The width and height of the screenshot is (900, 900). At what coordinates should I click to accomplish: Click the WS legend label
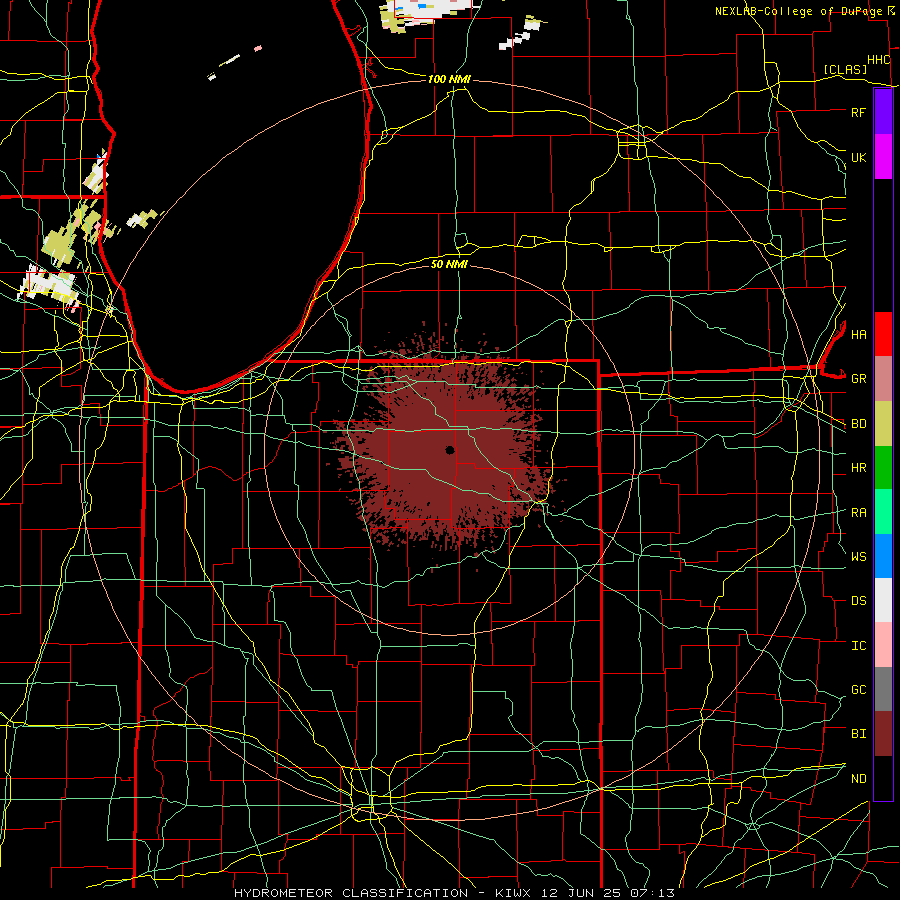[x=858, y=557]
